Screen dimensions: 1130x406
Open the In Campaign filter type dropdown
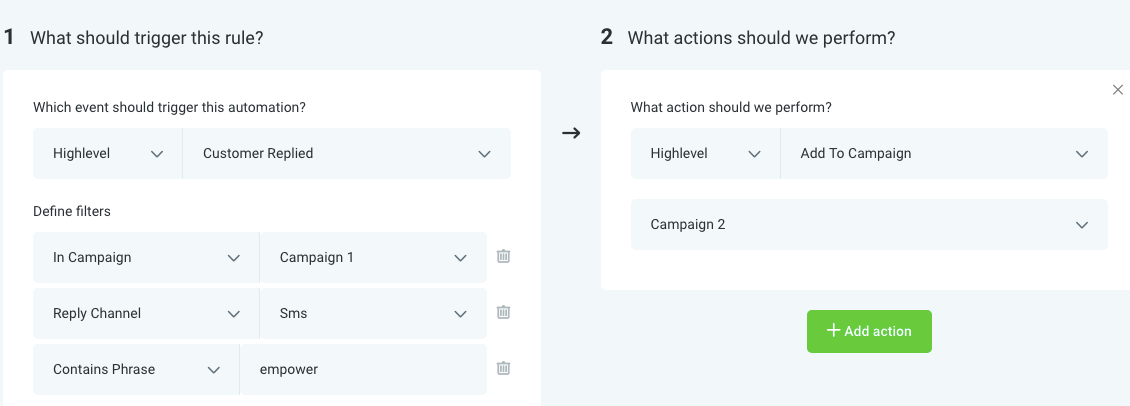click(x=146, y=257)
